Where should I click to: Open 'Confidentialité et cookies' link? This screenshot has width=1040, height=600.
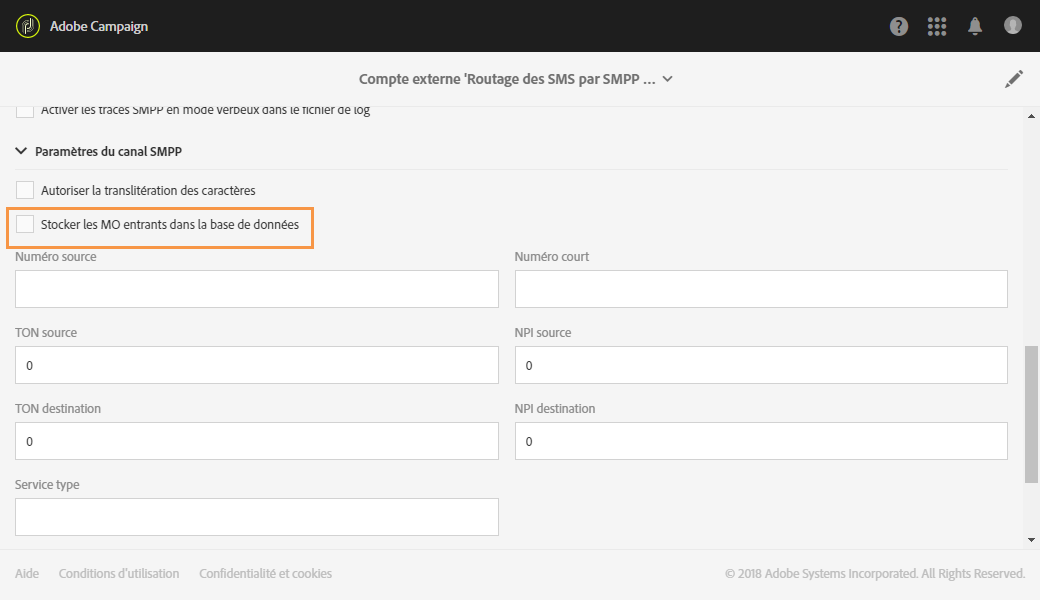coord(265,574)
